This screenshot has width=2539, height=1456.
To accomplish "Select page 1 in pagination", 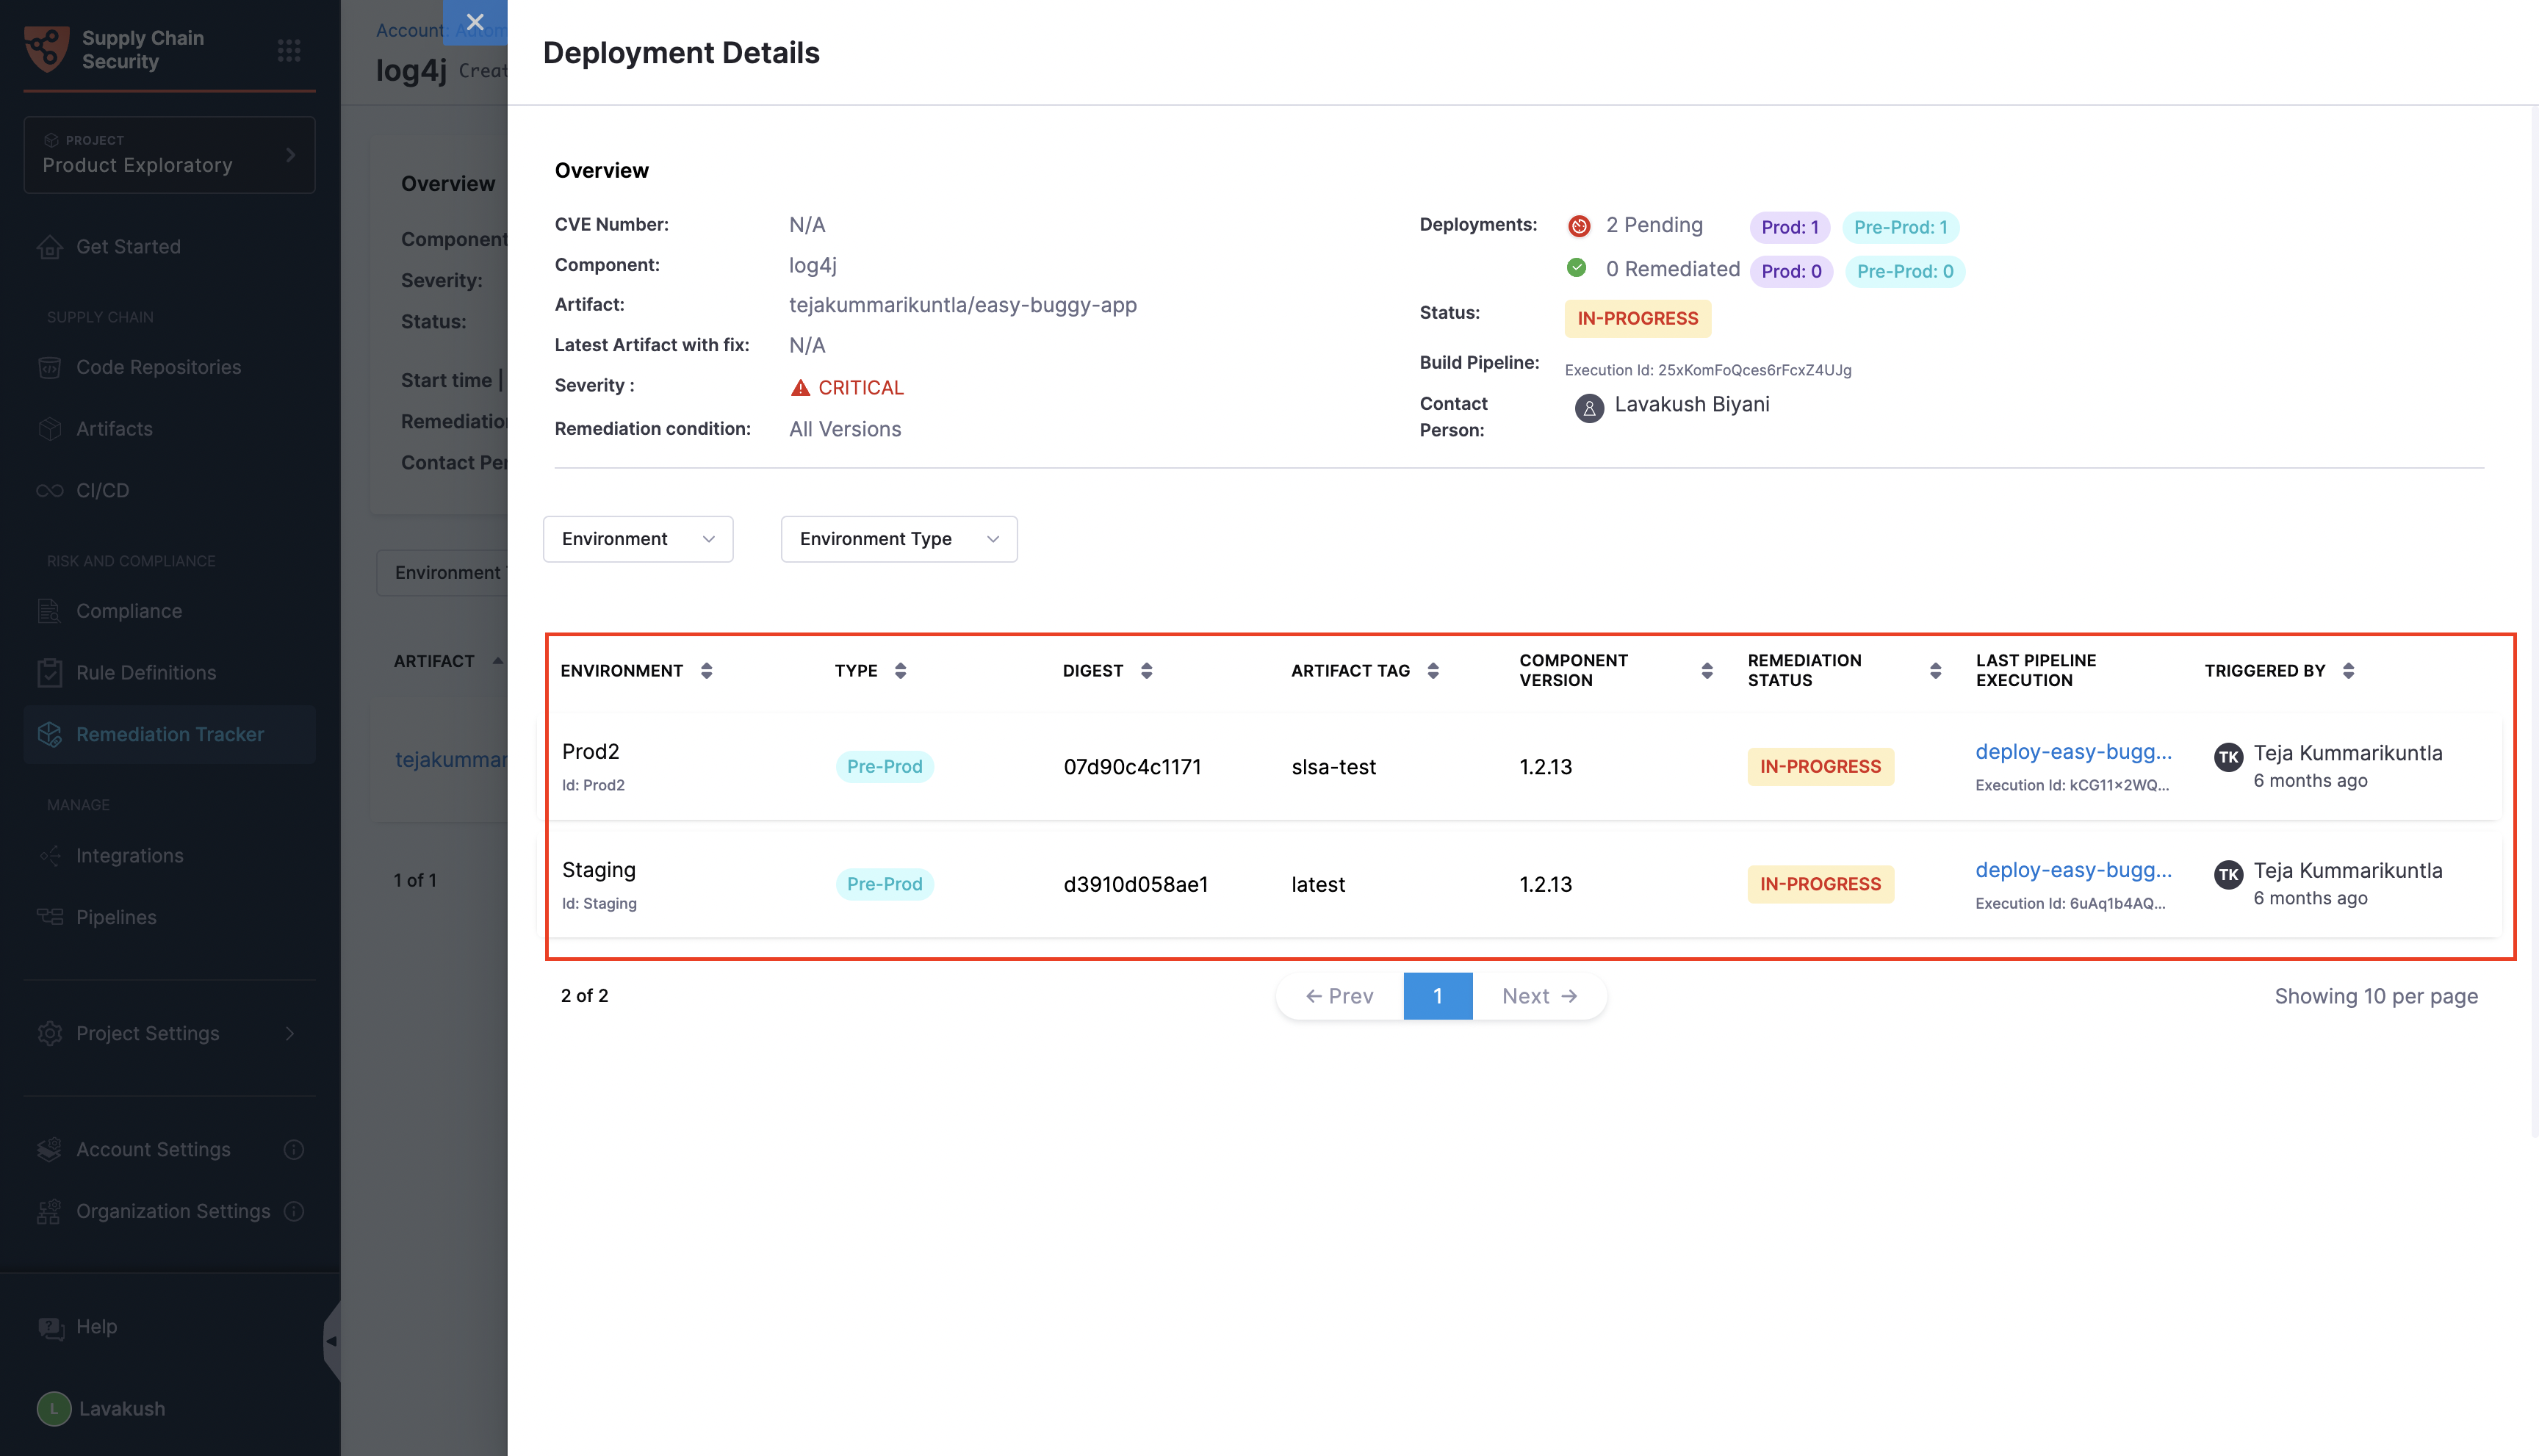I will click(x=1437, y=996).
